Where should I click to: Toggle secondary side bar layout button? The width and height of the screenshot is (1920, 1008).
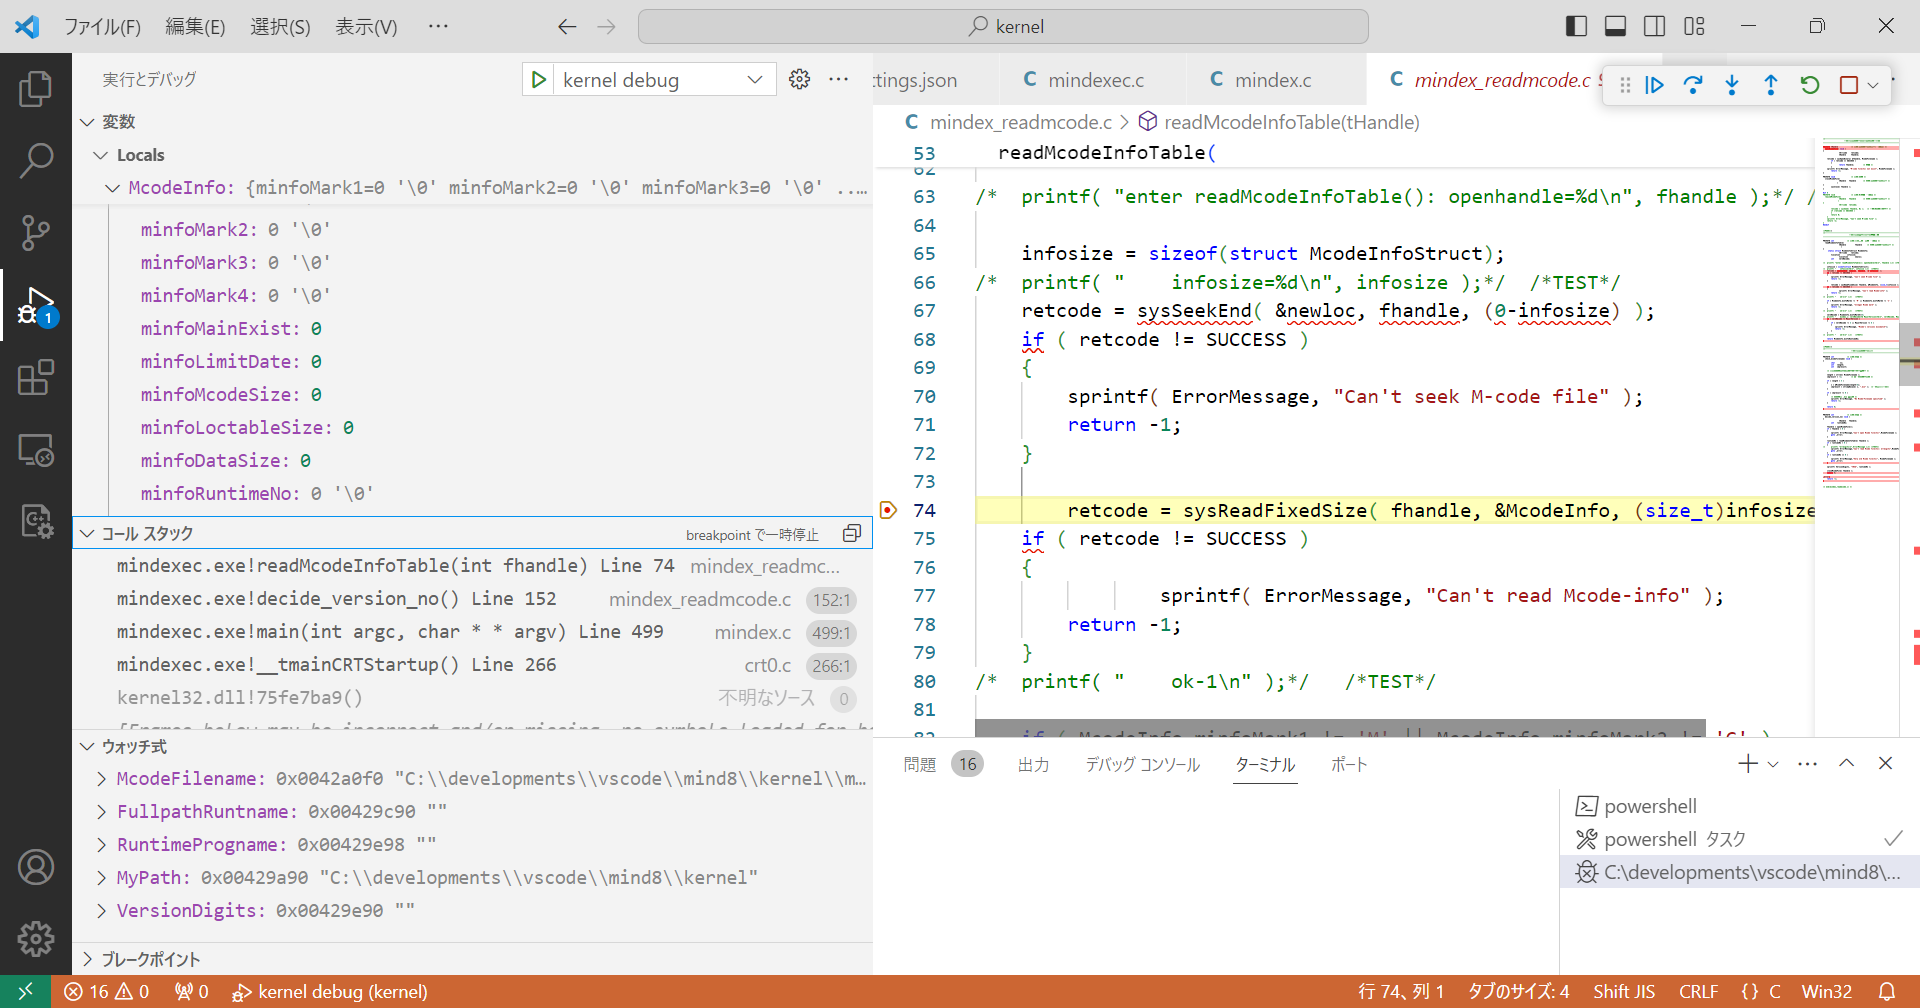[x=1655, y=26]
